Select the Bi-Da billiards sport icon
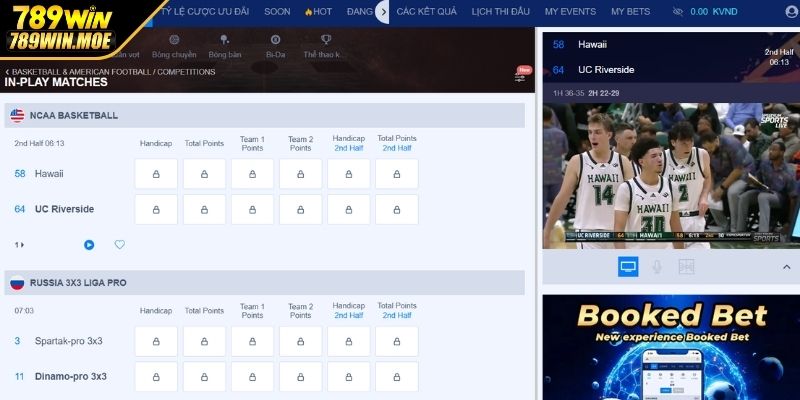The width and height of the screenshot is (800, 400). click(276, 46)
